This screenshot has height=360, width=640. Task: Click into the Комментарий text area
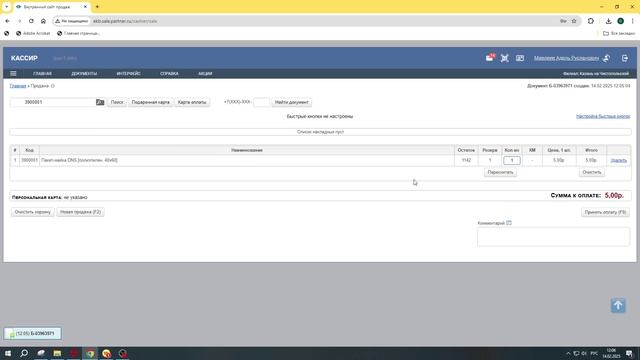coord(553,237)
